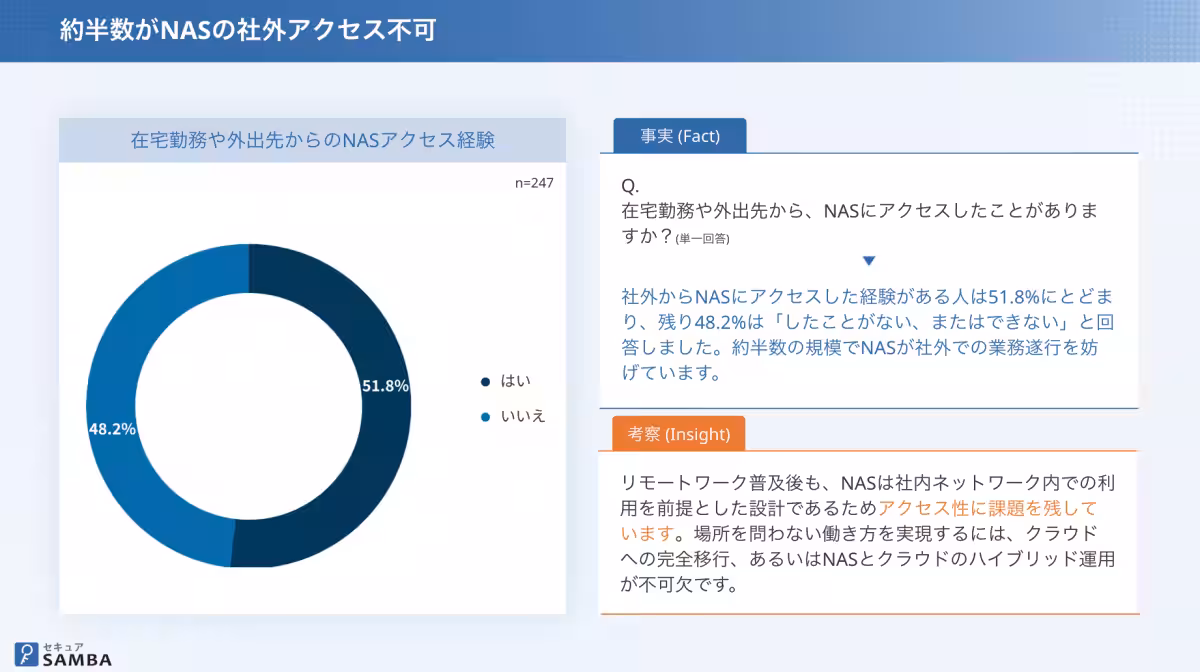Click the slide heading 約半数がNASの社外アクセス不可

tap(247, 30)
